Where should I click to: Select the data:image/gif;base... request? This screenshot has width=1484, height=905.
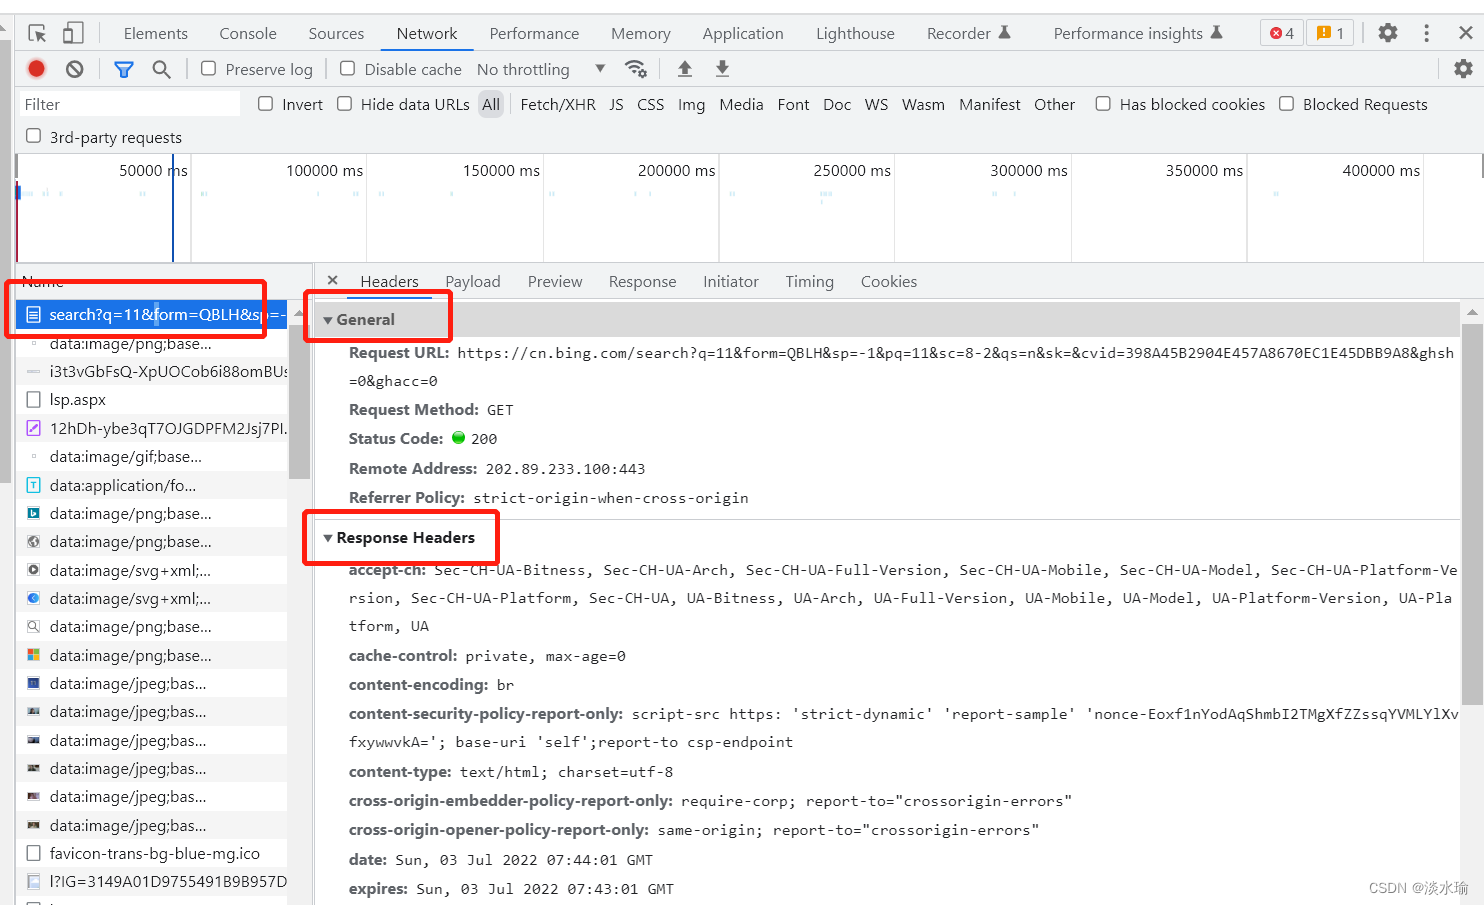pyautogui.click(x=151, y=457)
